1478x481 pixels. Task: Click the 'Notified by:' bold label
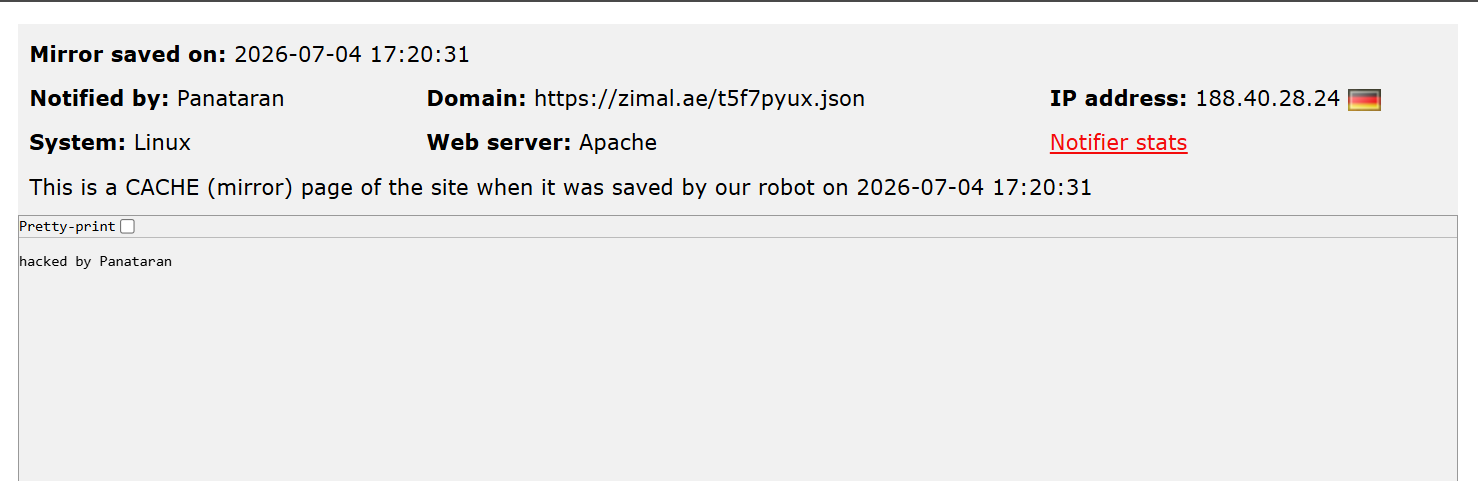click(100, 99)
